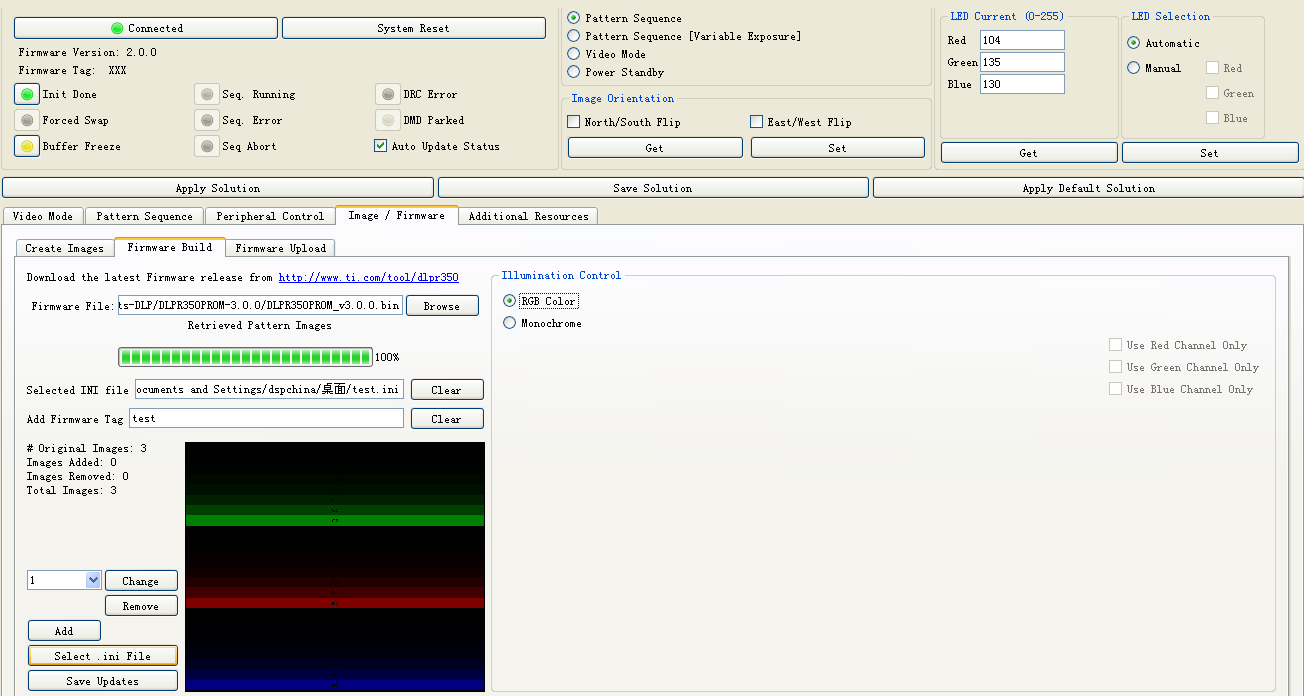
Task: Open the Firmware Upload sub-tab
Action: 280,248
